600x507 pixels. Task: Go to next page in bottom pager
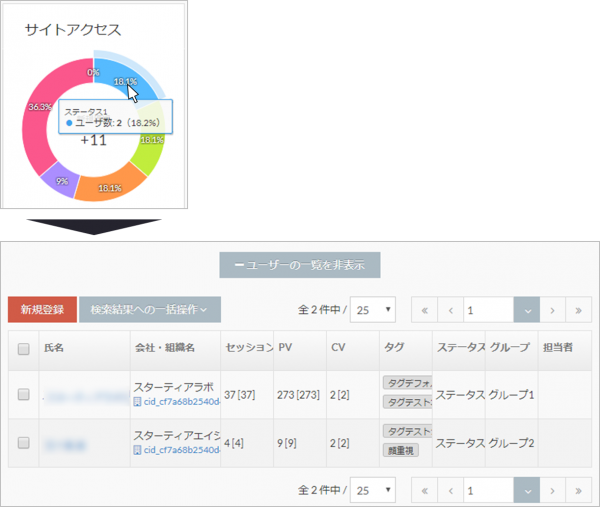553,490
